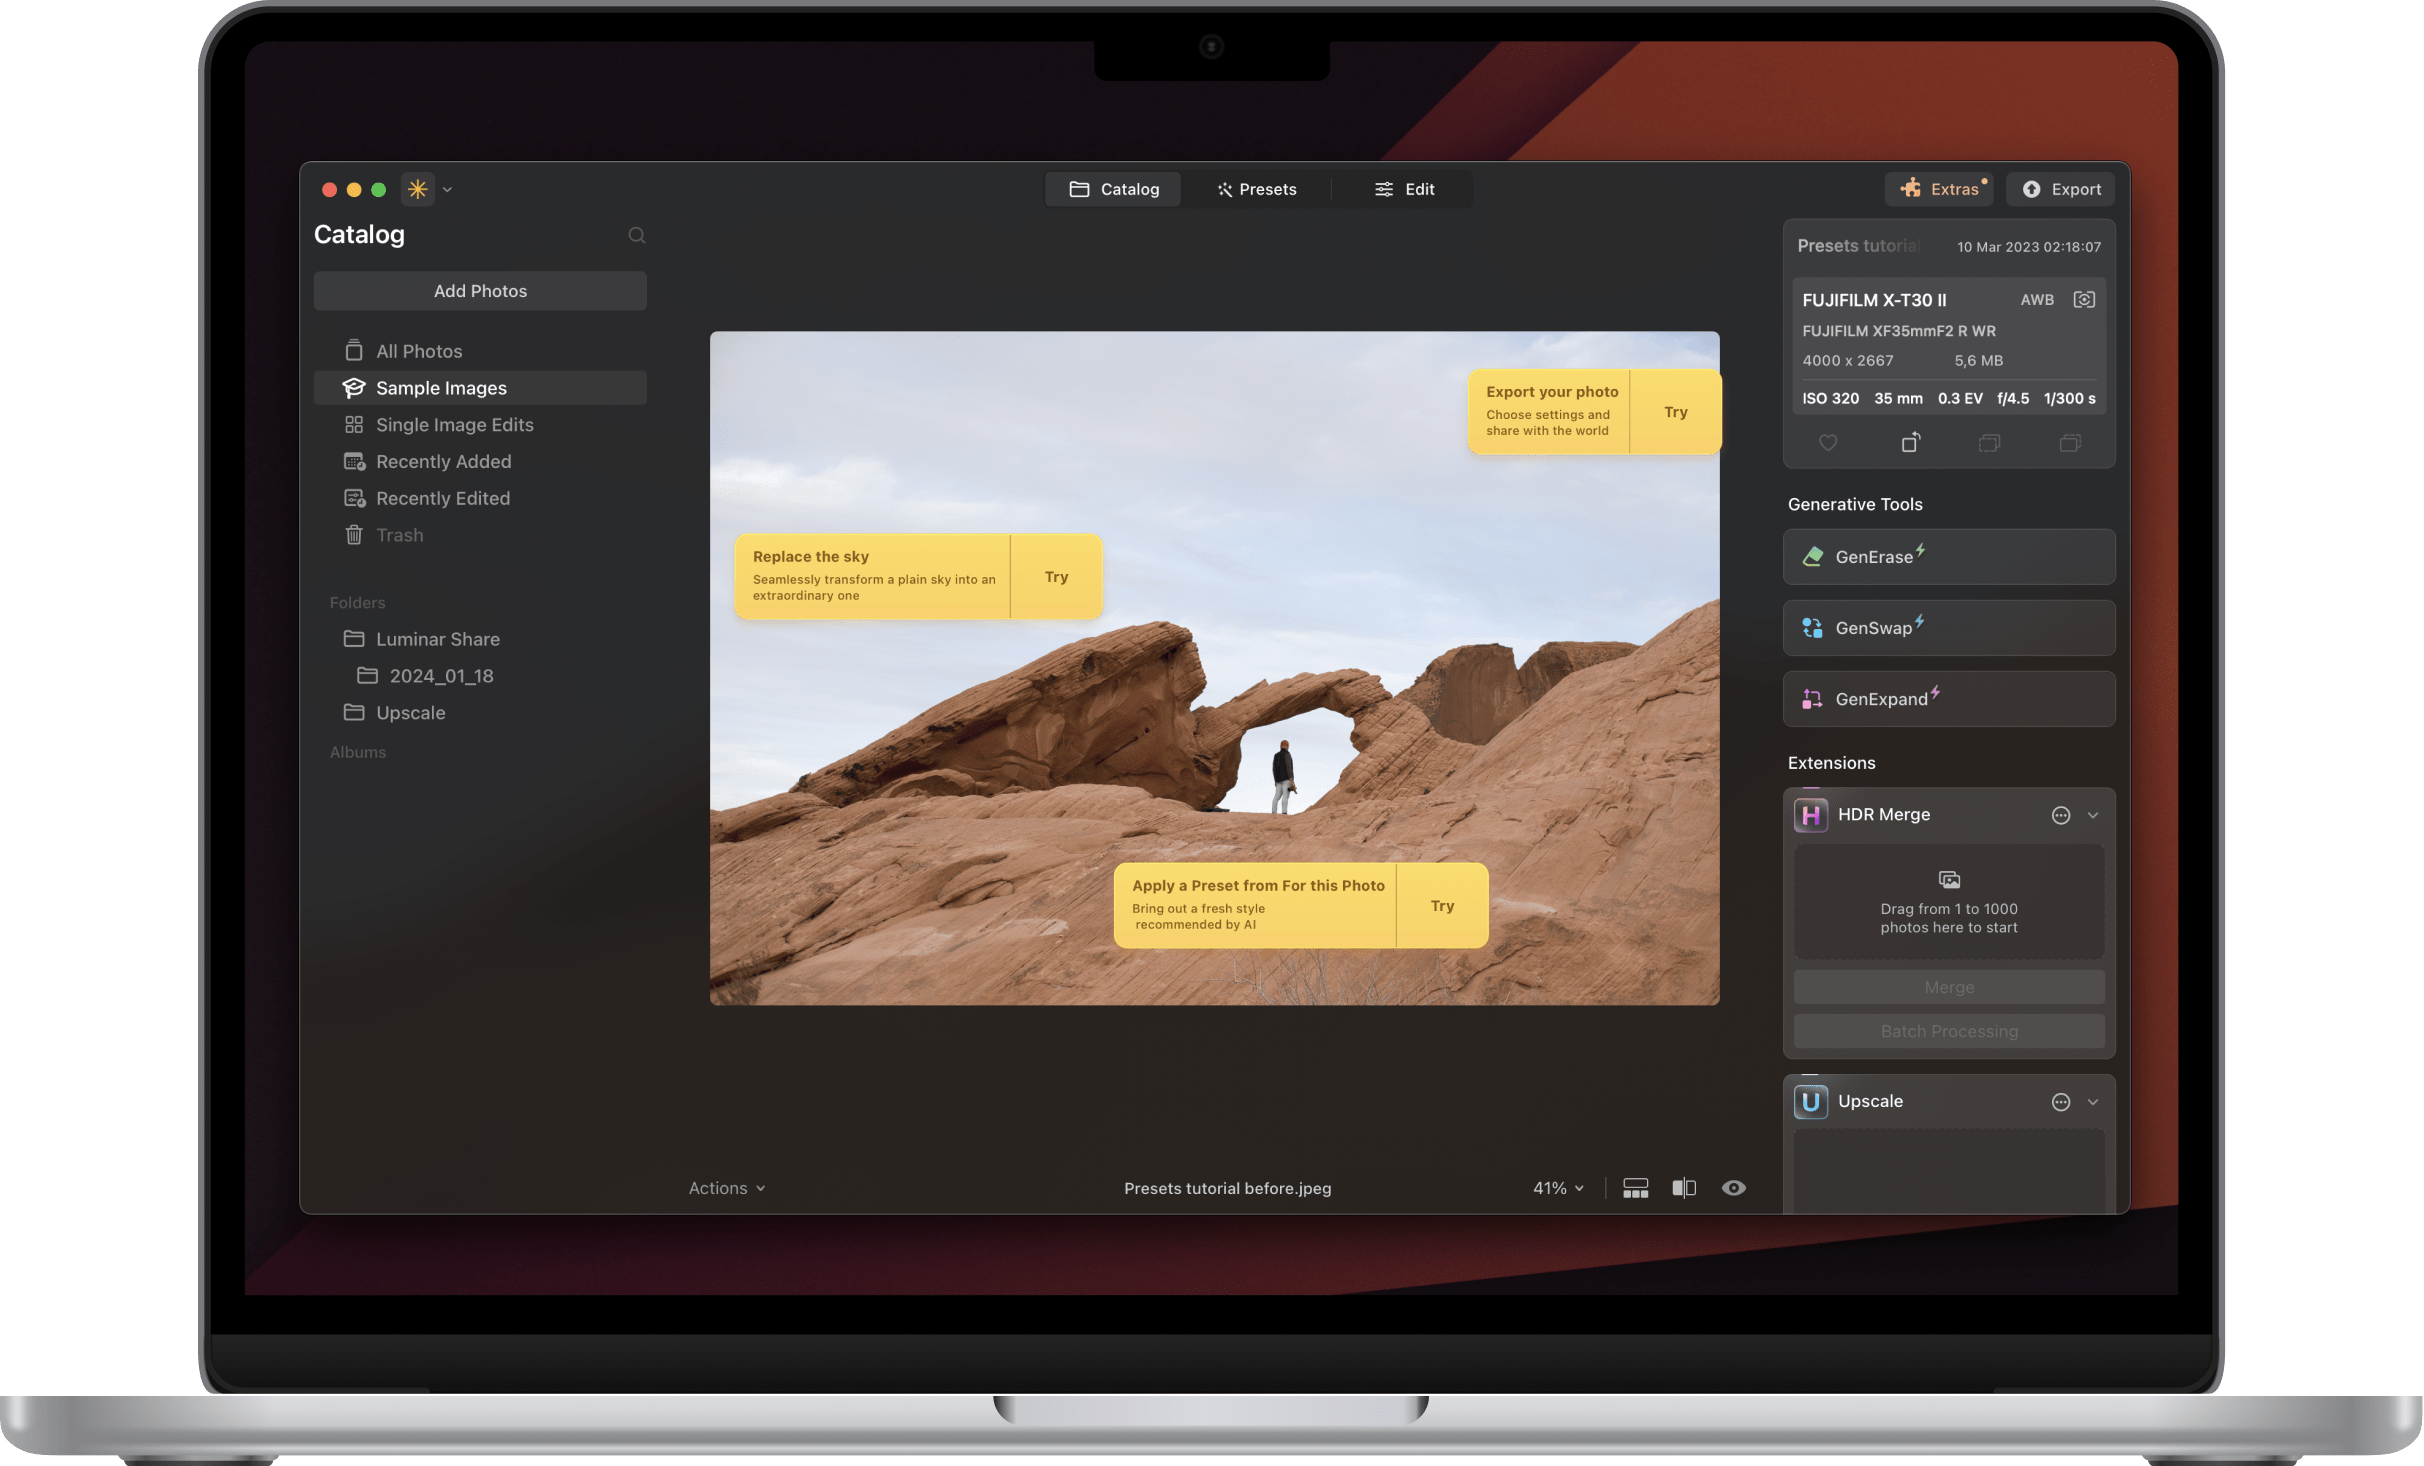The image size is (2424, 1466).
Task: Click the rotate image icon under photo info
Action: [x=1910, y=443]
